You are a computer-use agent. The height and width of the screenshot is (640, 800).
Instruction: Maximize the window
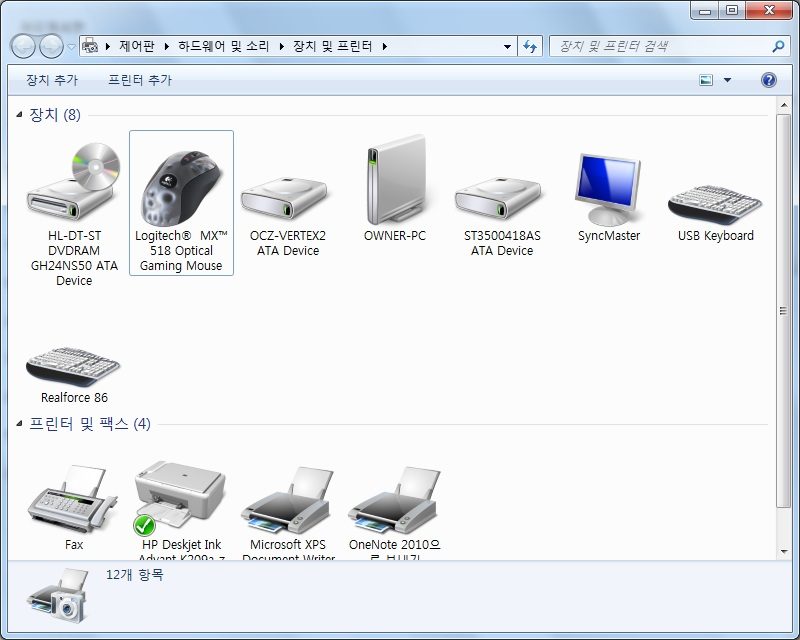732,10
